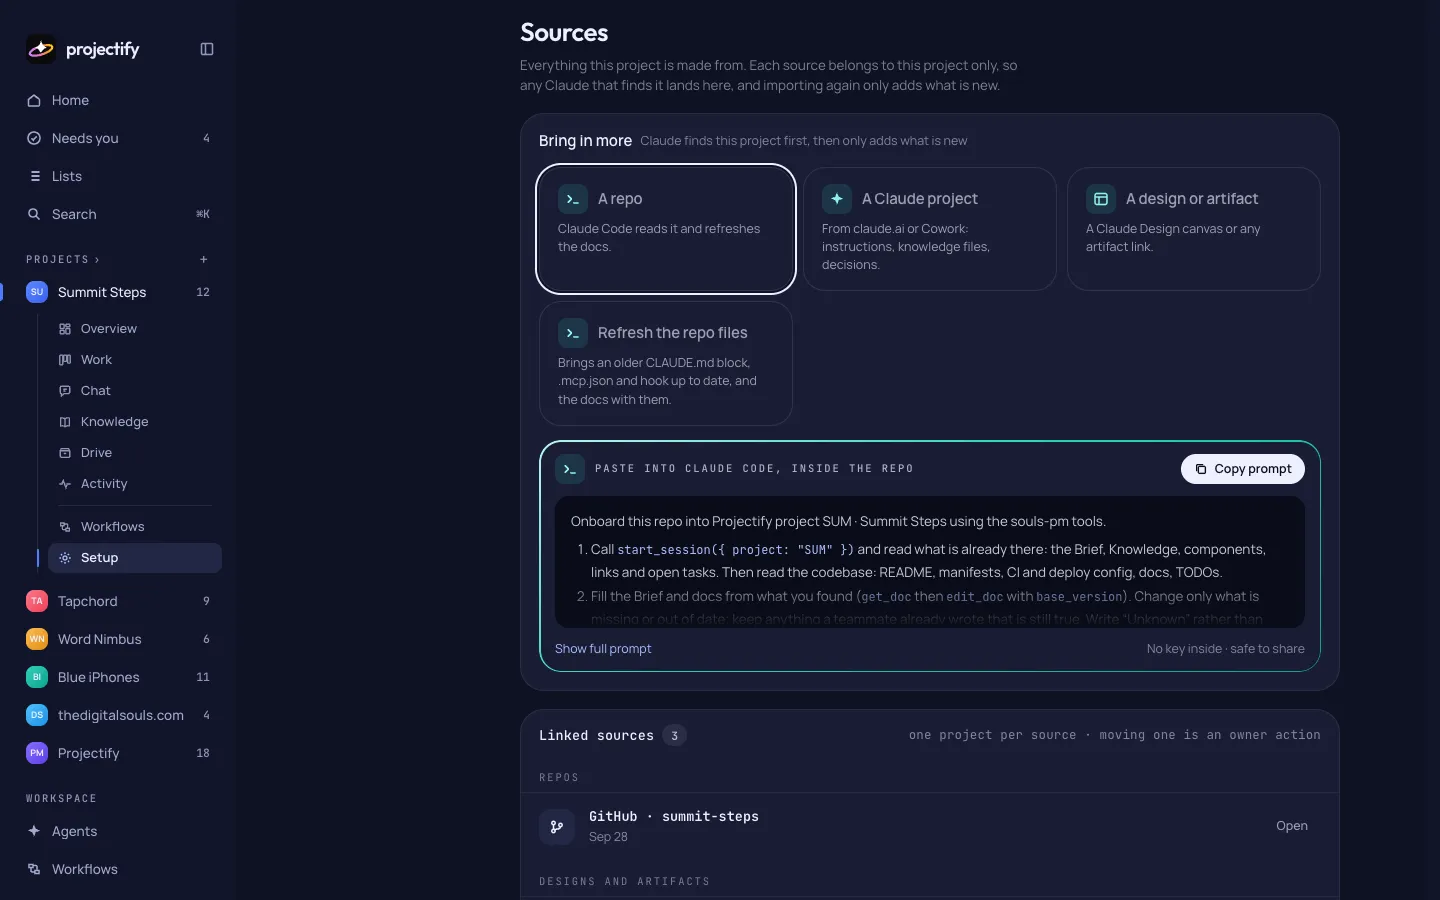Click the workspace Workflows icon

pyautogui.click(x=34, y=869)
